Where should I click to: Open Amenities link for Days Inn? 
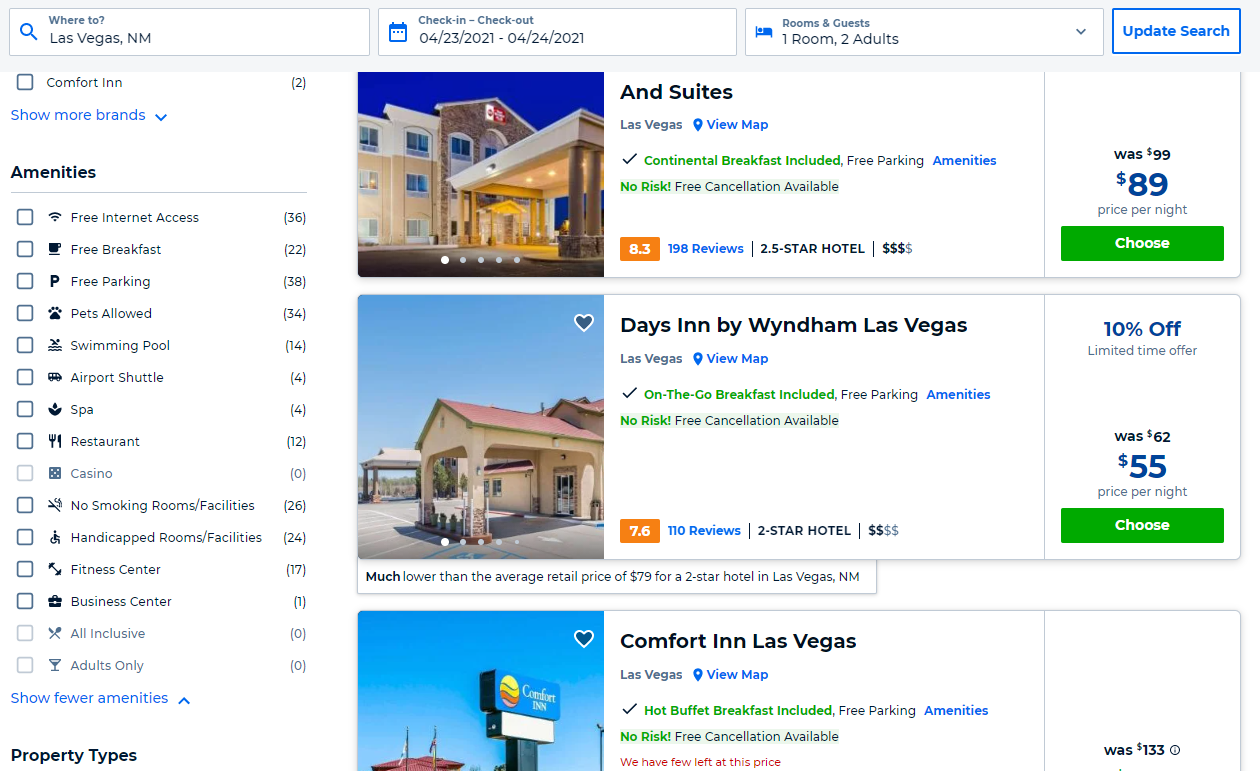coord(958,395)
